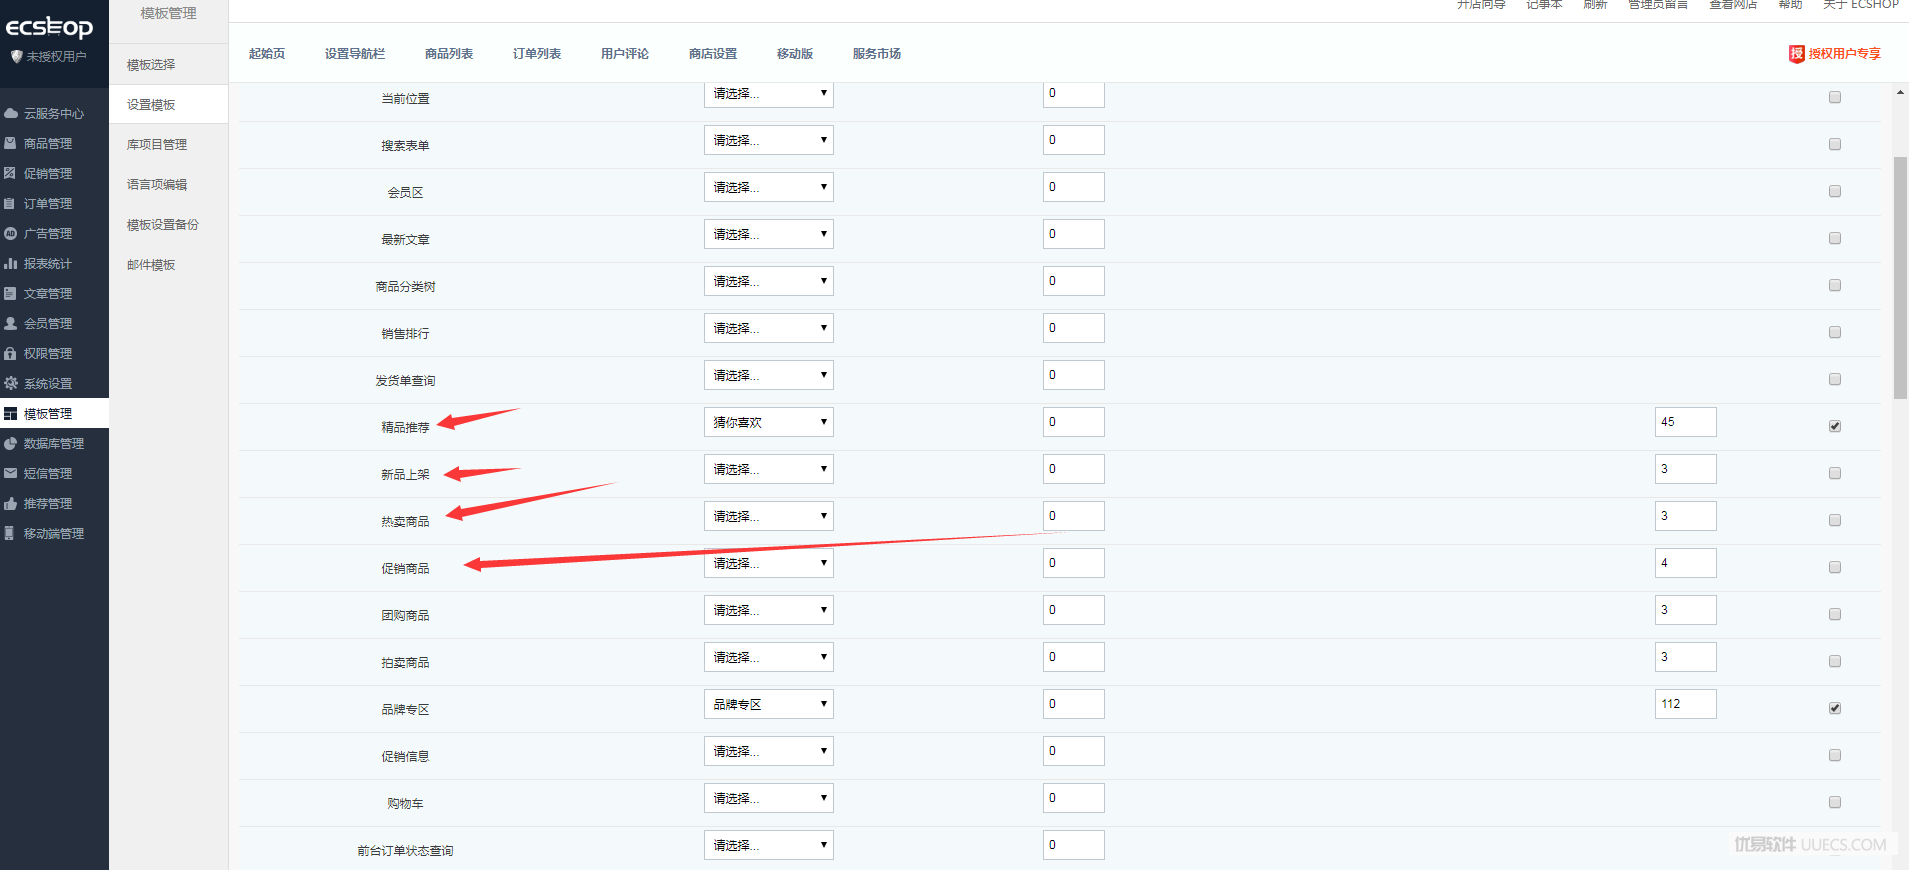Expand the dropdown for 商品分类树

(x=769, y=282)
